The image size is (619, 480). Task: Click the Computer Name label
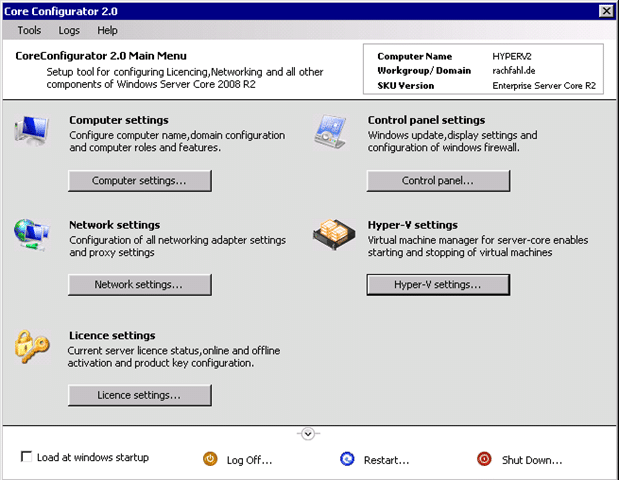click(415, 56)
